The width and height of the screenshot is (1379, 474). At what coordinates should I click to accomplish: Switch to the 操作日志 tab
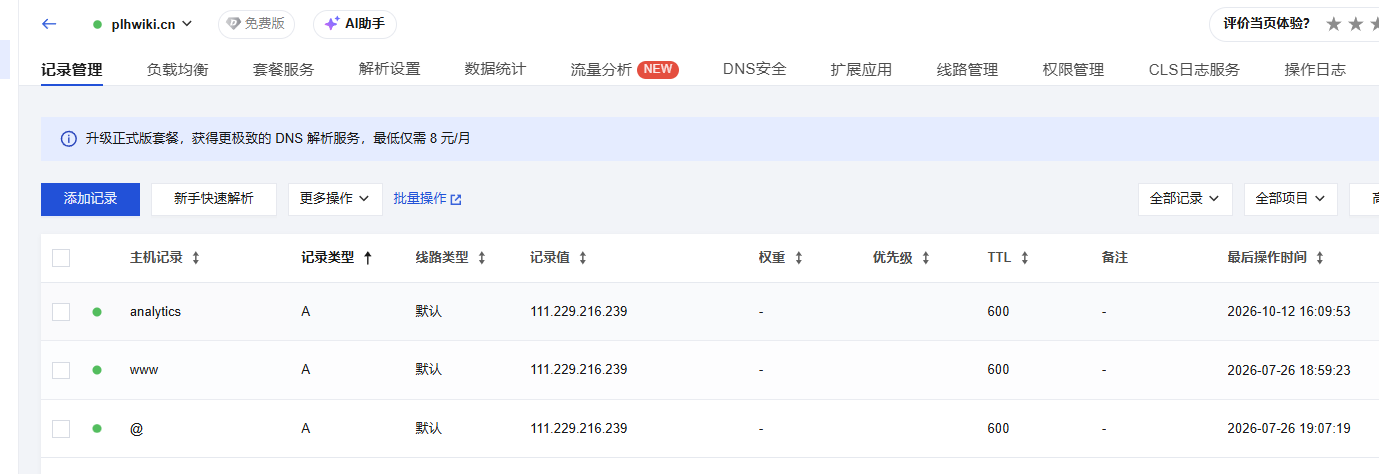[x=1316, y=70]
